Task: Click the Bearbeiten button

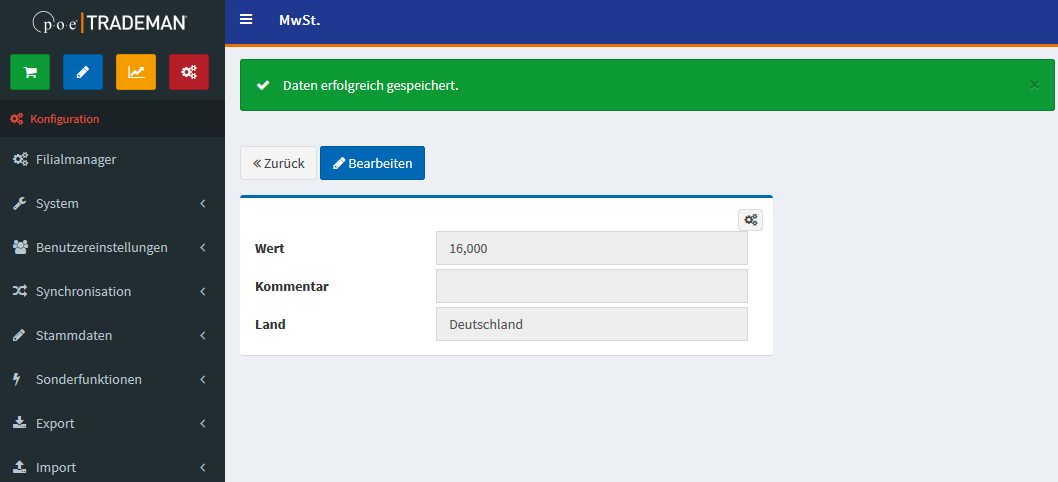Action: (372, 163)
